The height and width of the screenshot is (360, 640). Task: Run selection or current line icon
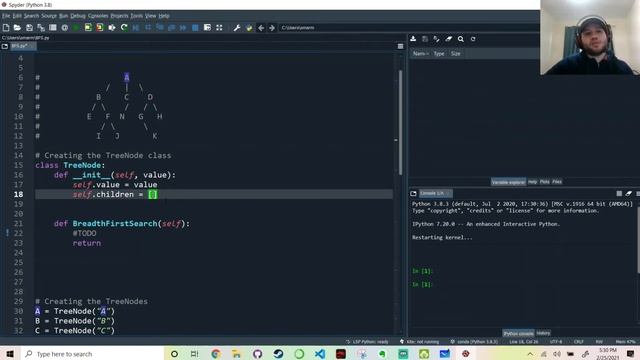click(112, 28)
